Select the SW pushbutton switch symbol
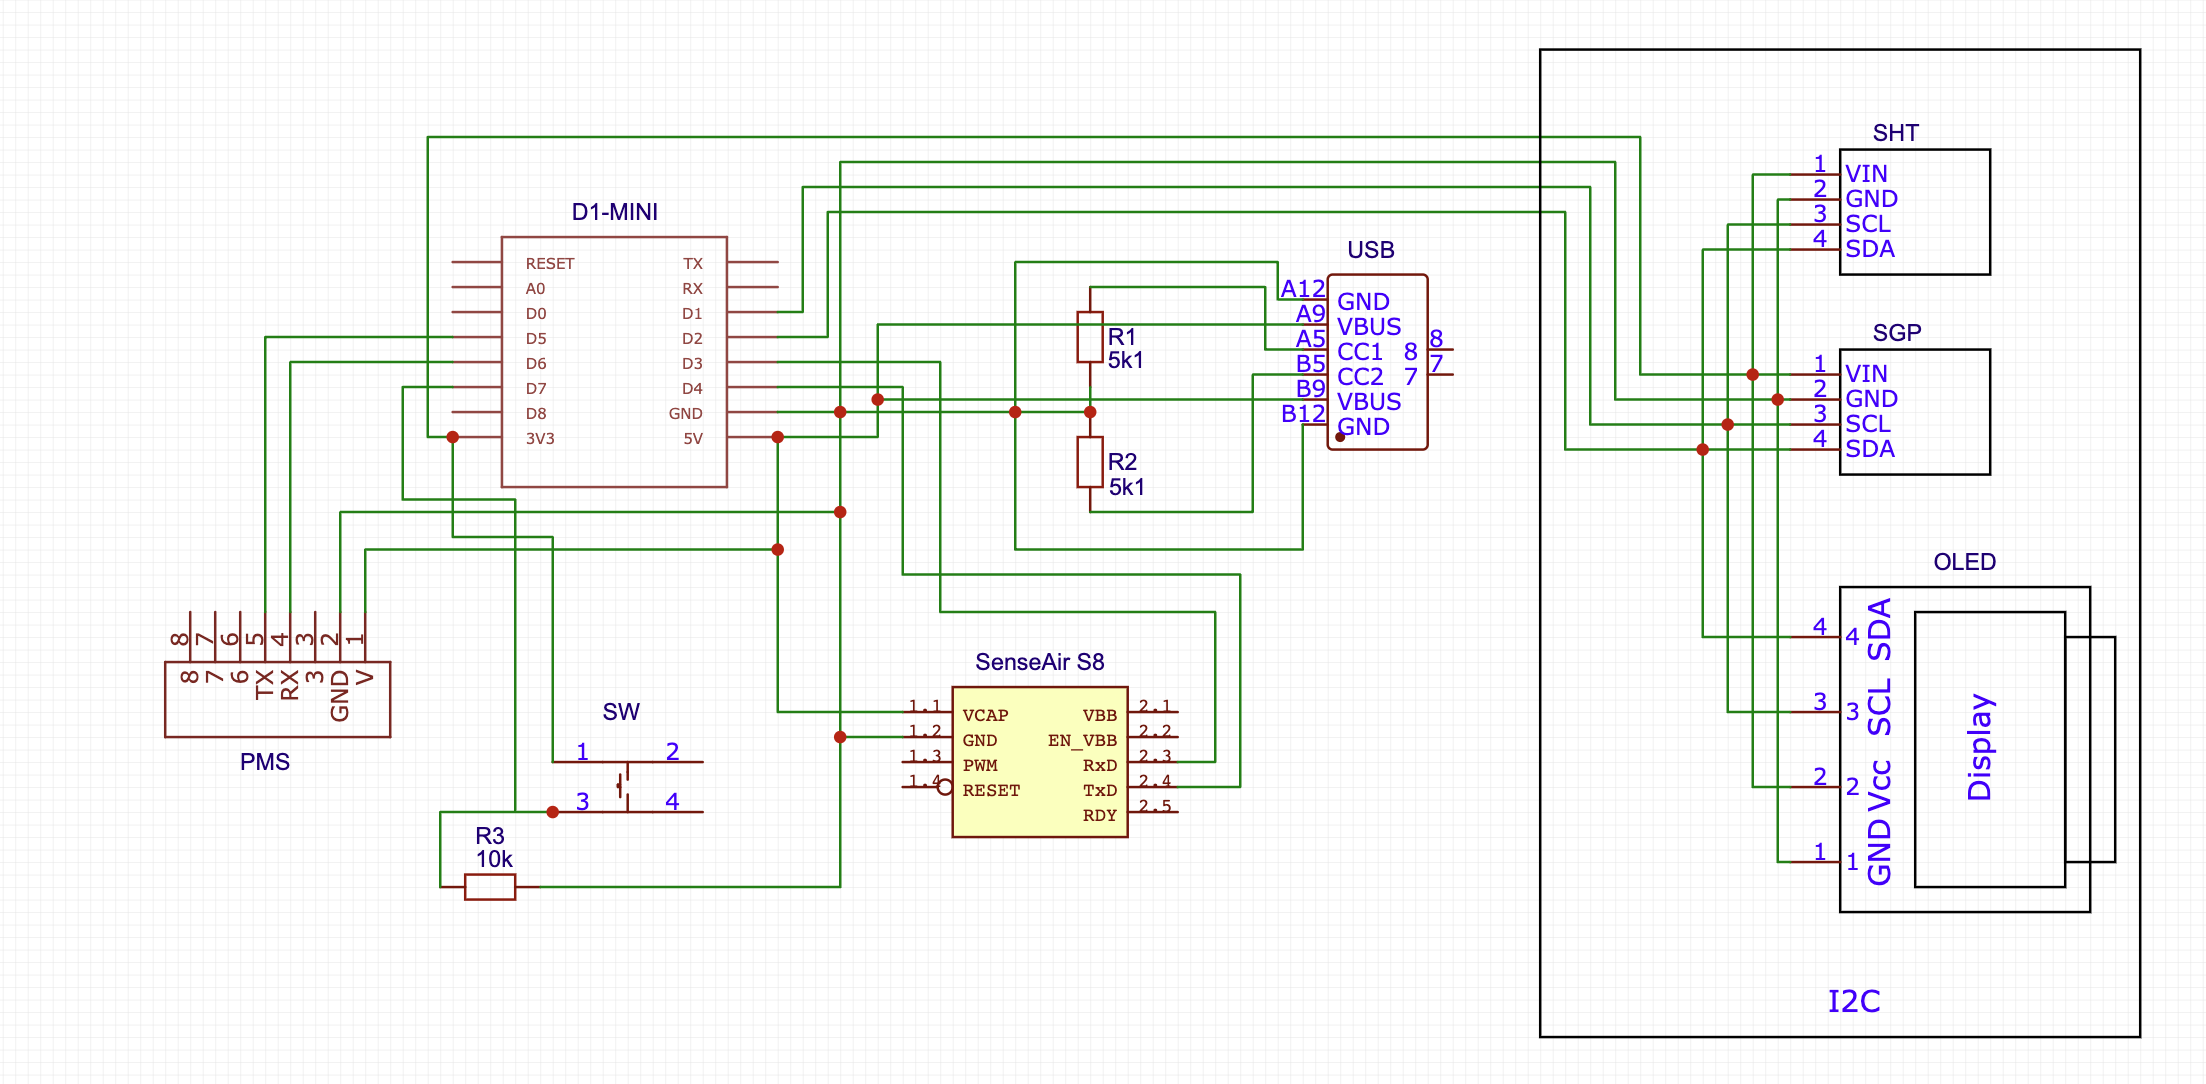The height and width of the screenshot is (1084, 2206). click(x=626, y=786)
